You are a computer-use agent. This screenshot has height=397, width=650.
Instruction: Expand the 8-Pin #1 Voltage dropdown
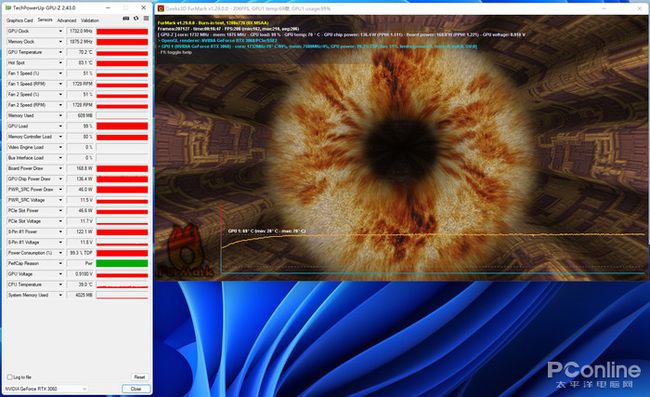61,242
